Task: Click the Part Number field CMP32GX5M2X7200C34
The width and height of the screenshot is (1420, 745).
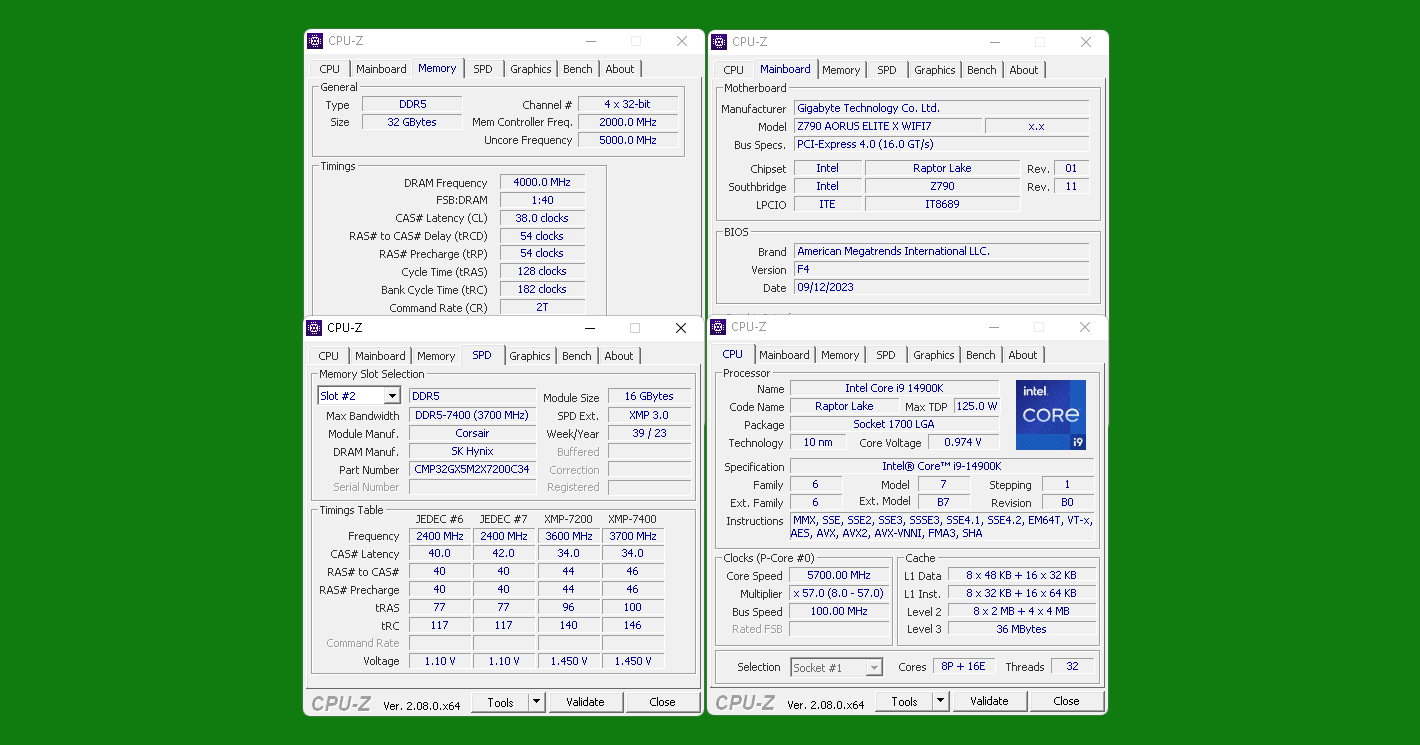Action: point(472,469)
